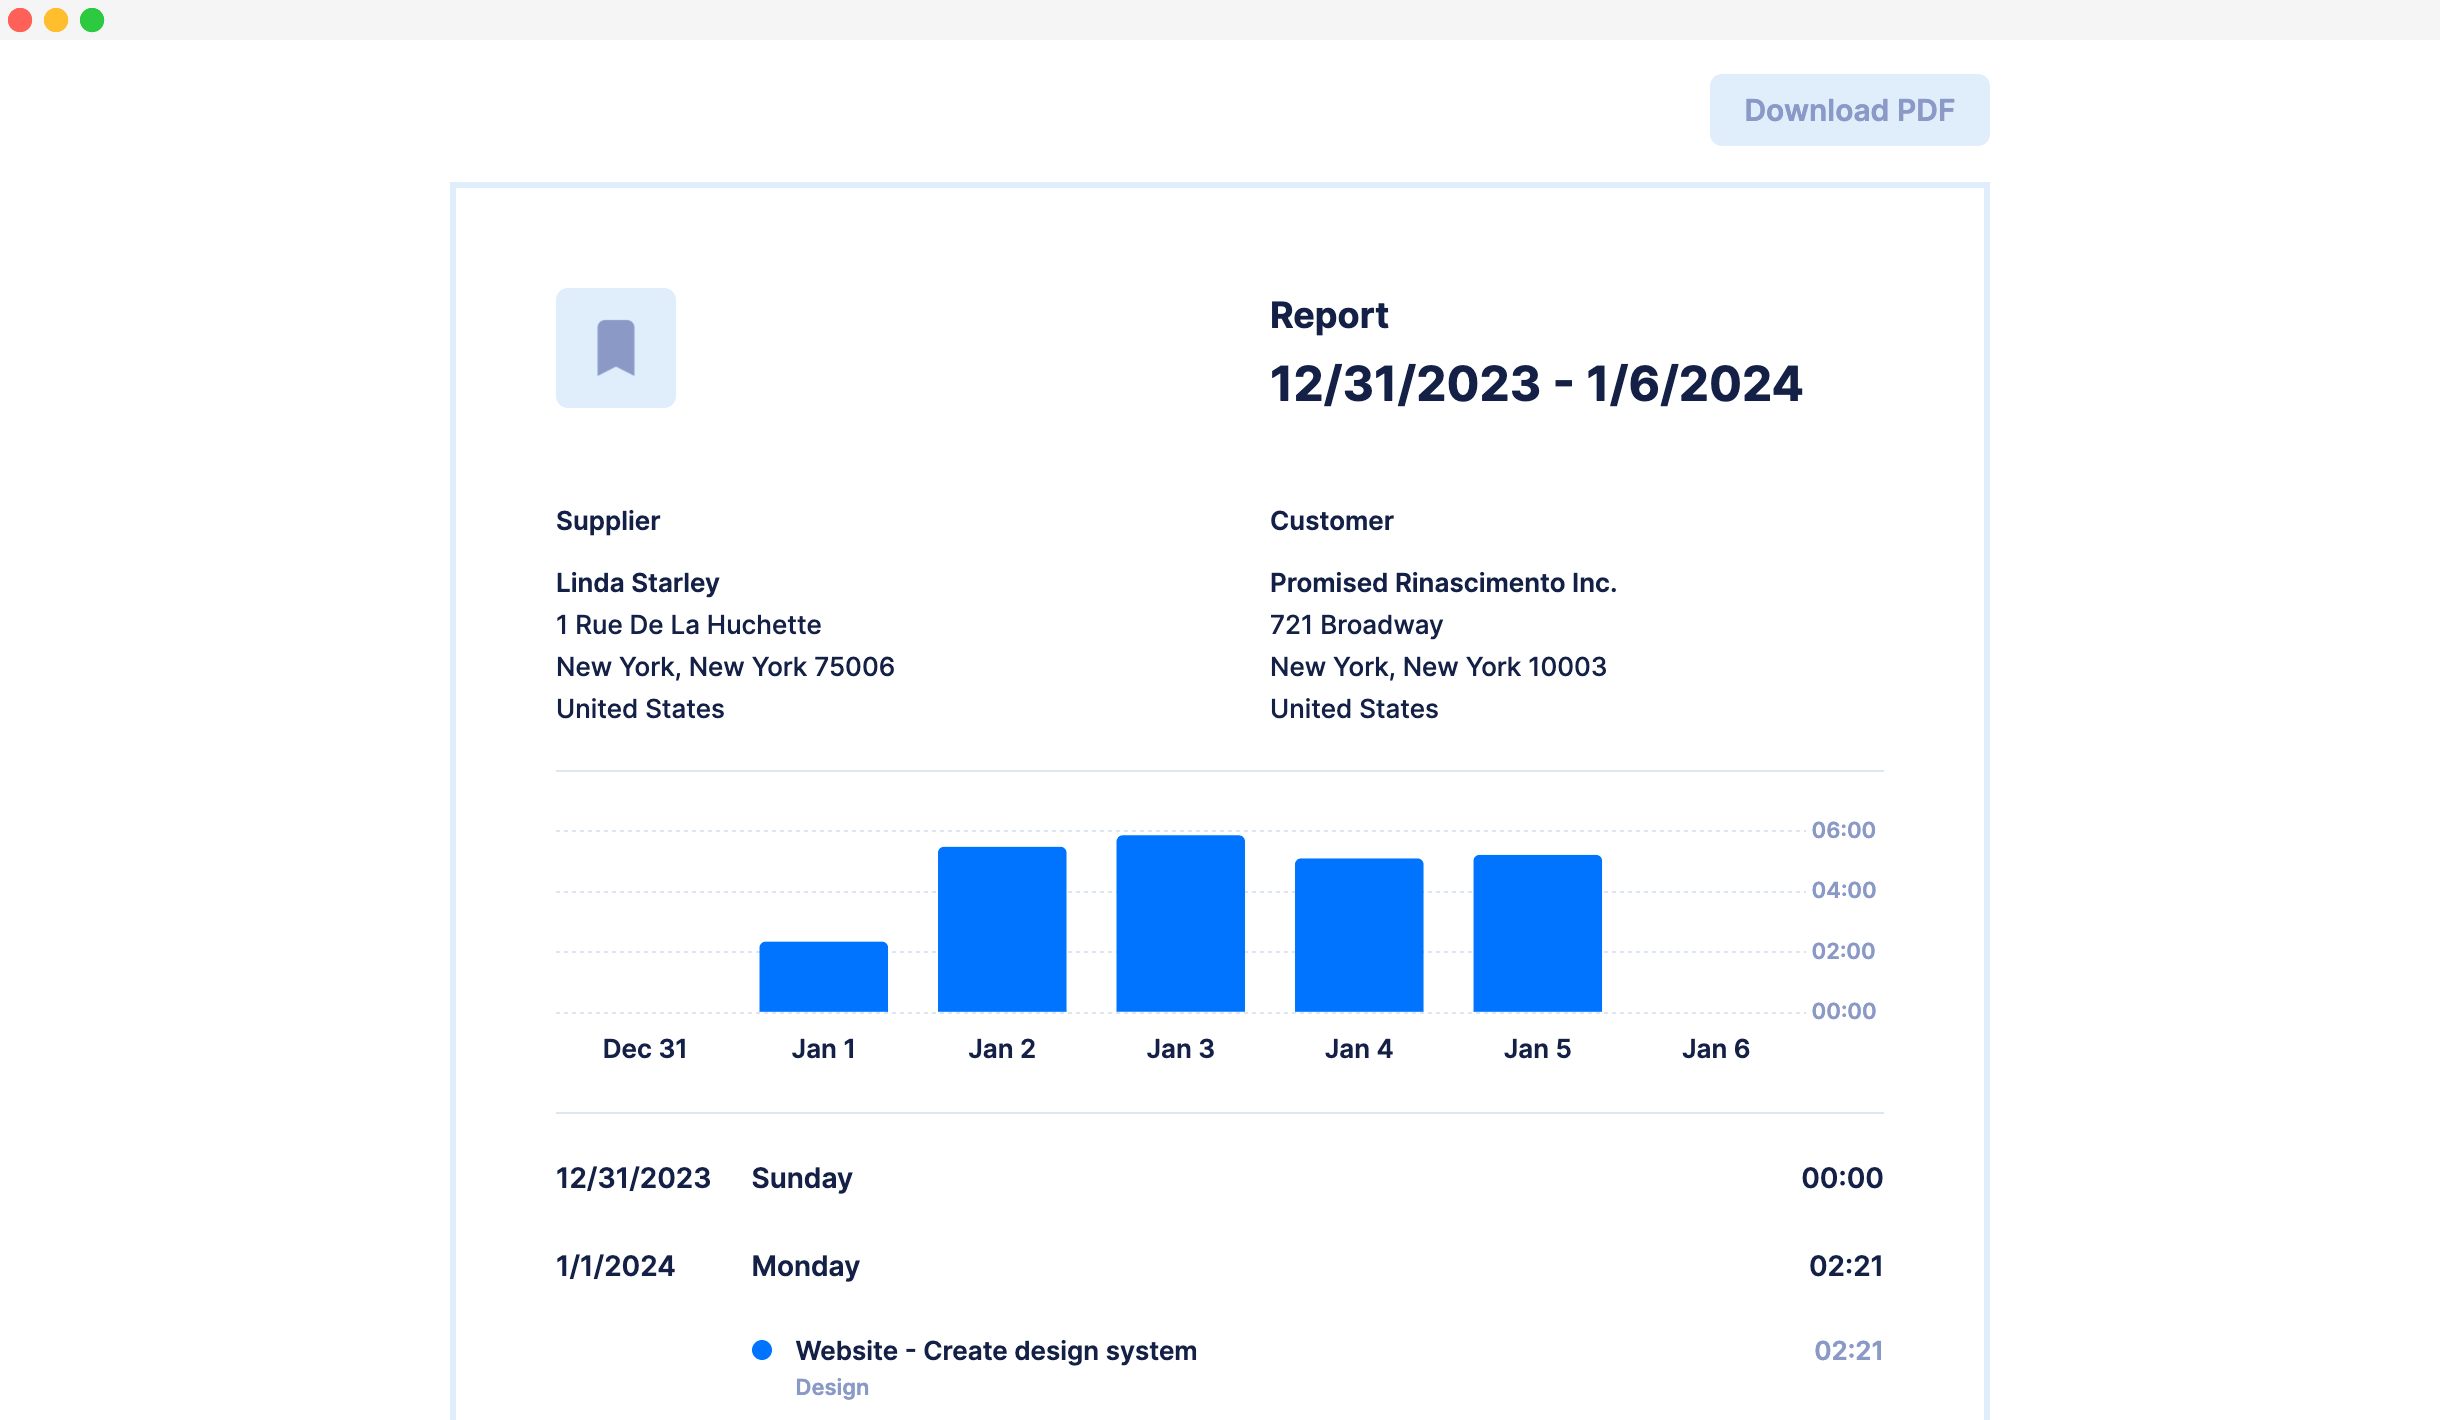Click supplier name Linda Starley

click(637, 583)
